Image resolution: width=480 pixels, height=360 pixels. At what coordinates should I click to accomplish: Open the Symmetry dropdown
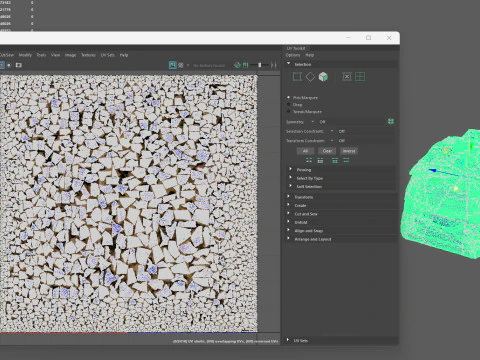(x=348, y=122)
